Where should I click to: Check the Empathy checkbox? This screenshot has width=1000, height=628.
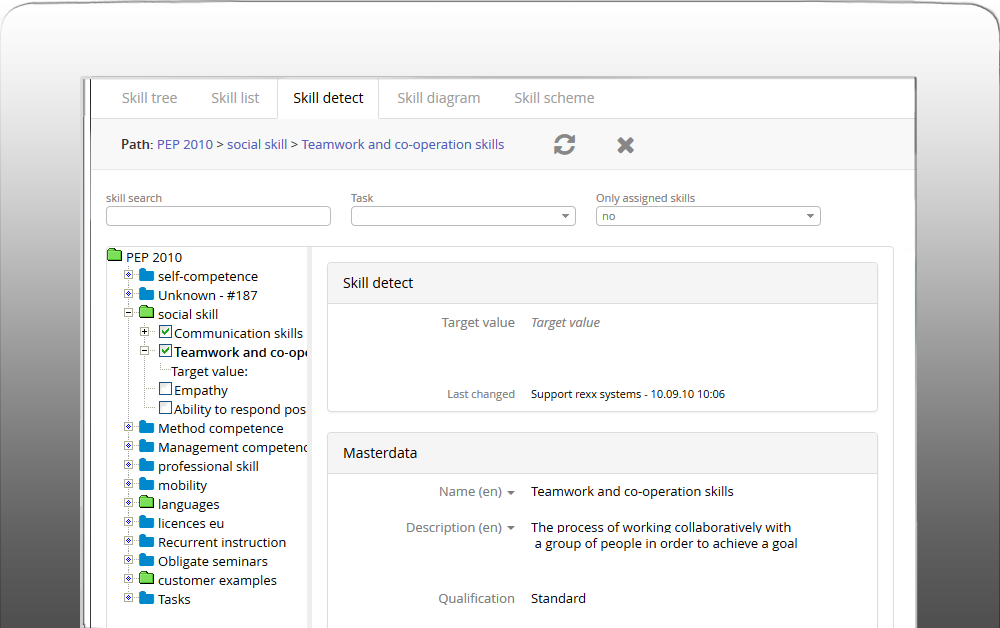coord(165,389)
